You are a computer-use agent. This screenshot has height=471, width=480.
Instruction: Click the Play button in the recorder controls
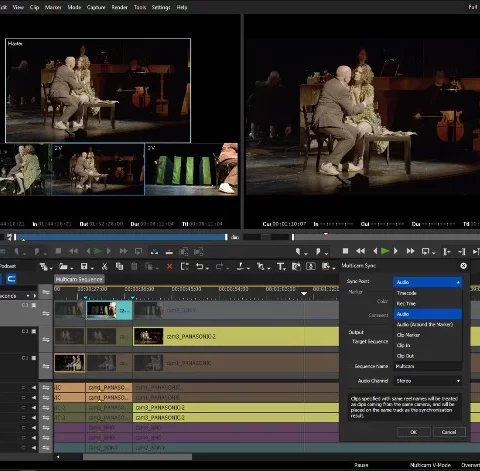pyautogui.click(x=385, y=251)
